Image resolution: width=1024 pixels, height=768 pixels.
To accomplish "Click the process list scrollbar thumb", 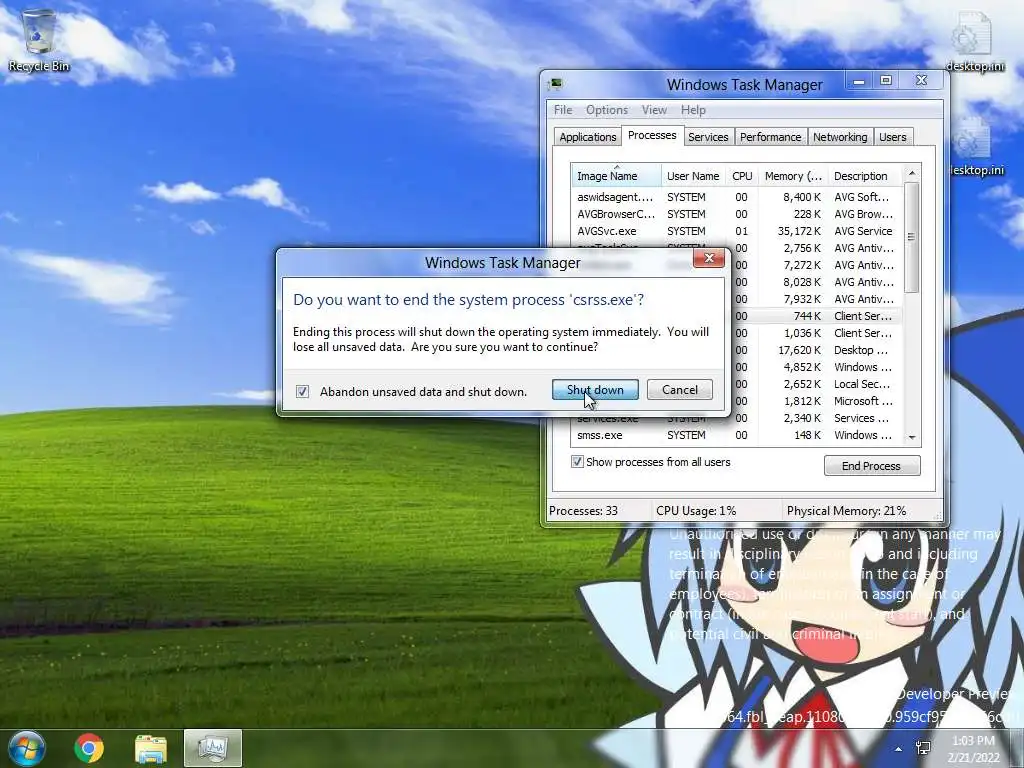I will tap(912, 237).
